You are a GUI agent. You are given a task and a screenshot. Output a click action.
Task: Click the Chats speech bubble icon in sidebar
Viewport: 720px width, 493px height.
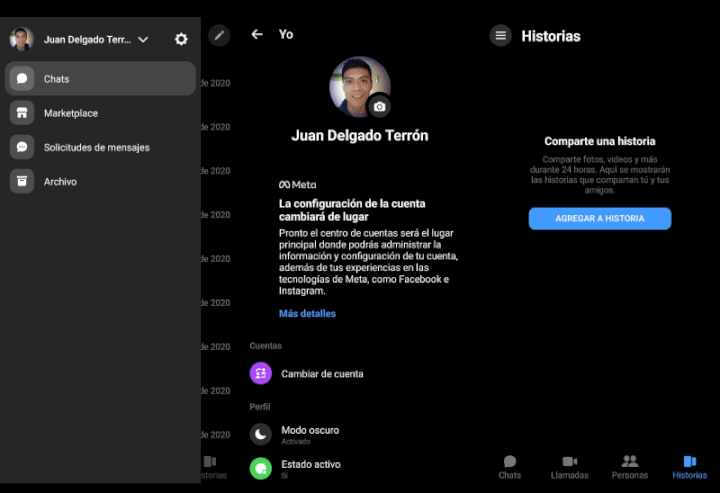point(22,78)
